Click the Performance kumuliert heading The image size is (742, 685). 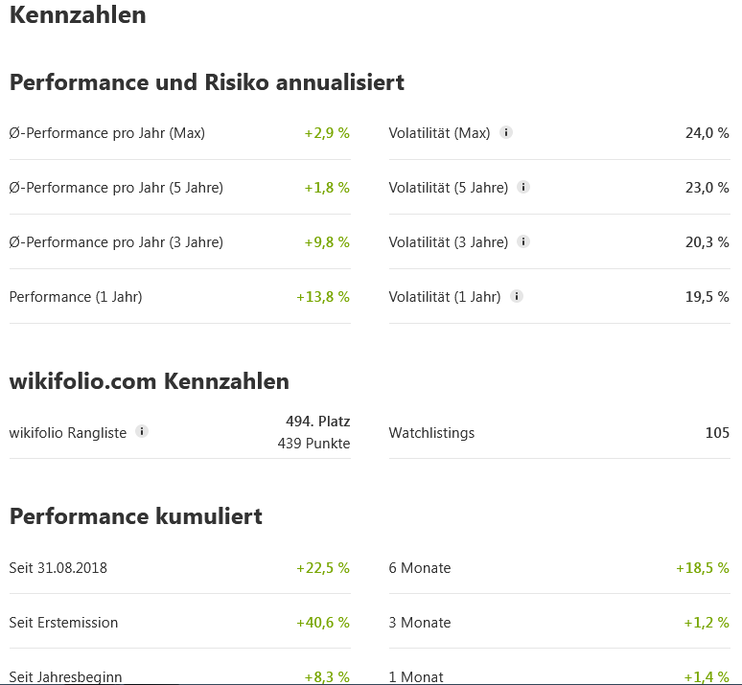click(x=136, y=516)
